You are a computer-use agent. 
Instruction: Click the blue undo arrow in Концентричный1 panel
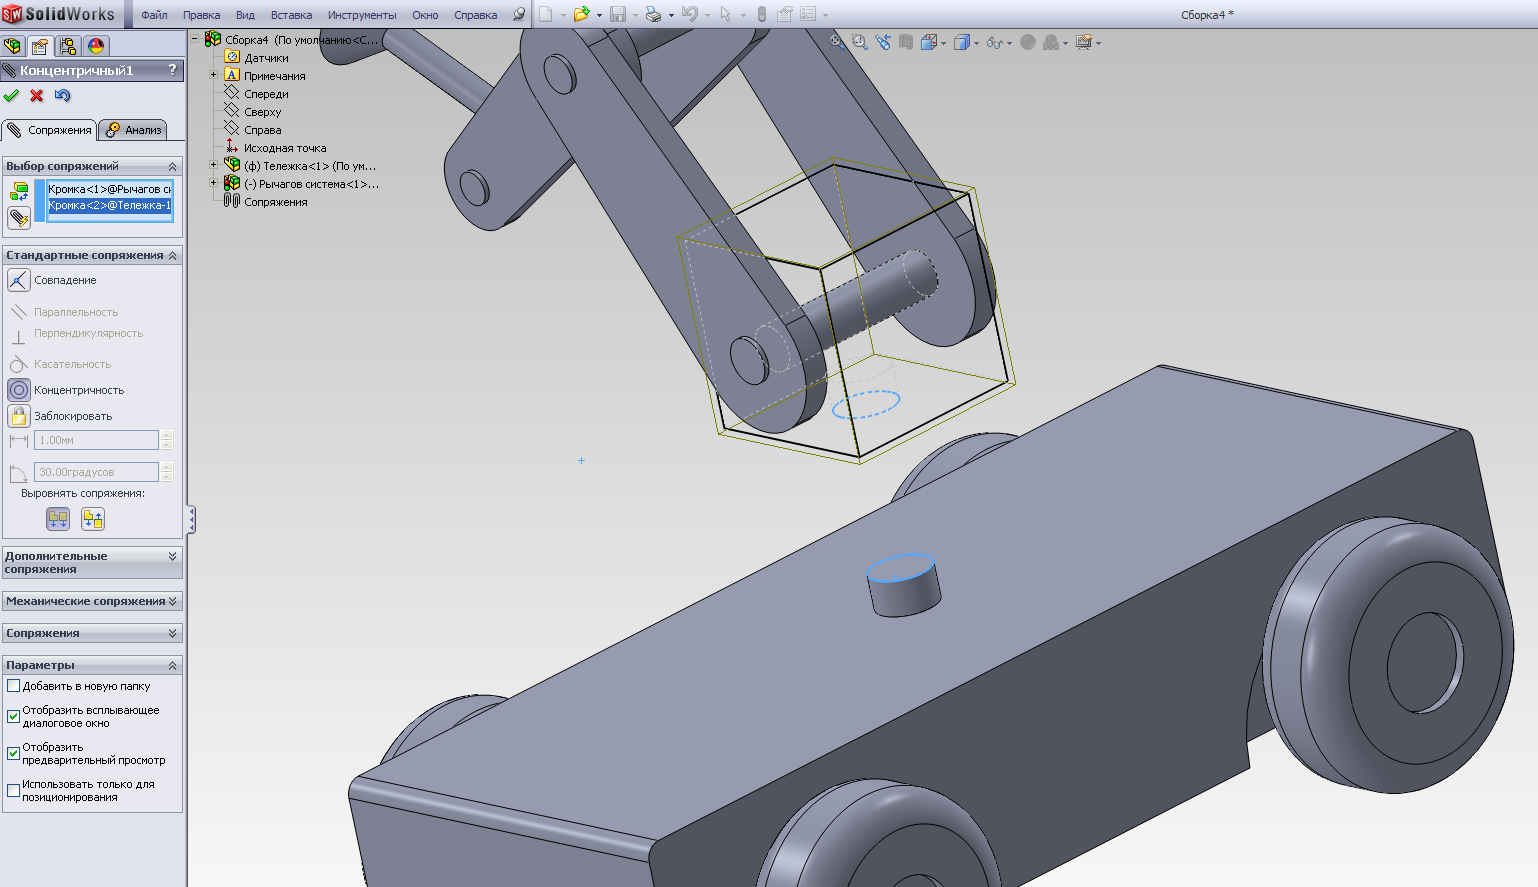tap(63, 96)
